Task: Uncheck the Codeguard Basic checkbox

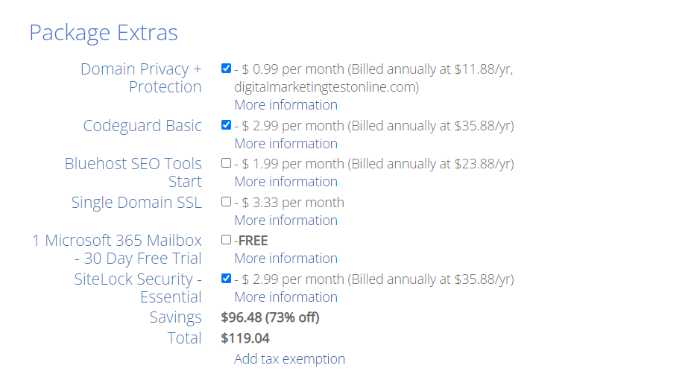Action: pyautogui.click(x=226, y=125)
